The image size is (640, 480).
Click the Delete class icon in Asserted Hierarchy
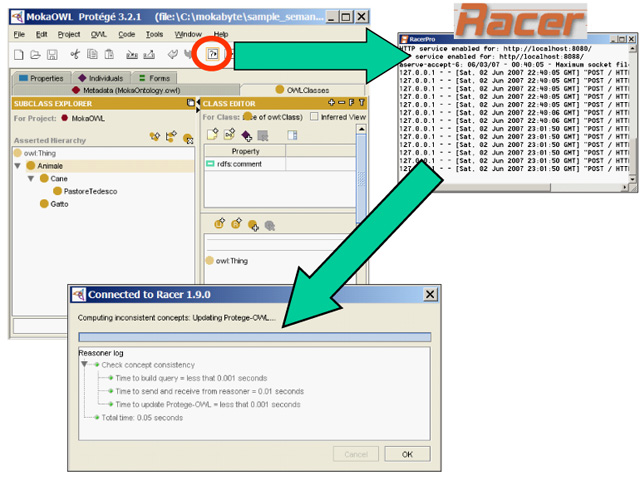[x=188, y=138]
